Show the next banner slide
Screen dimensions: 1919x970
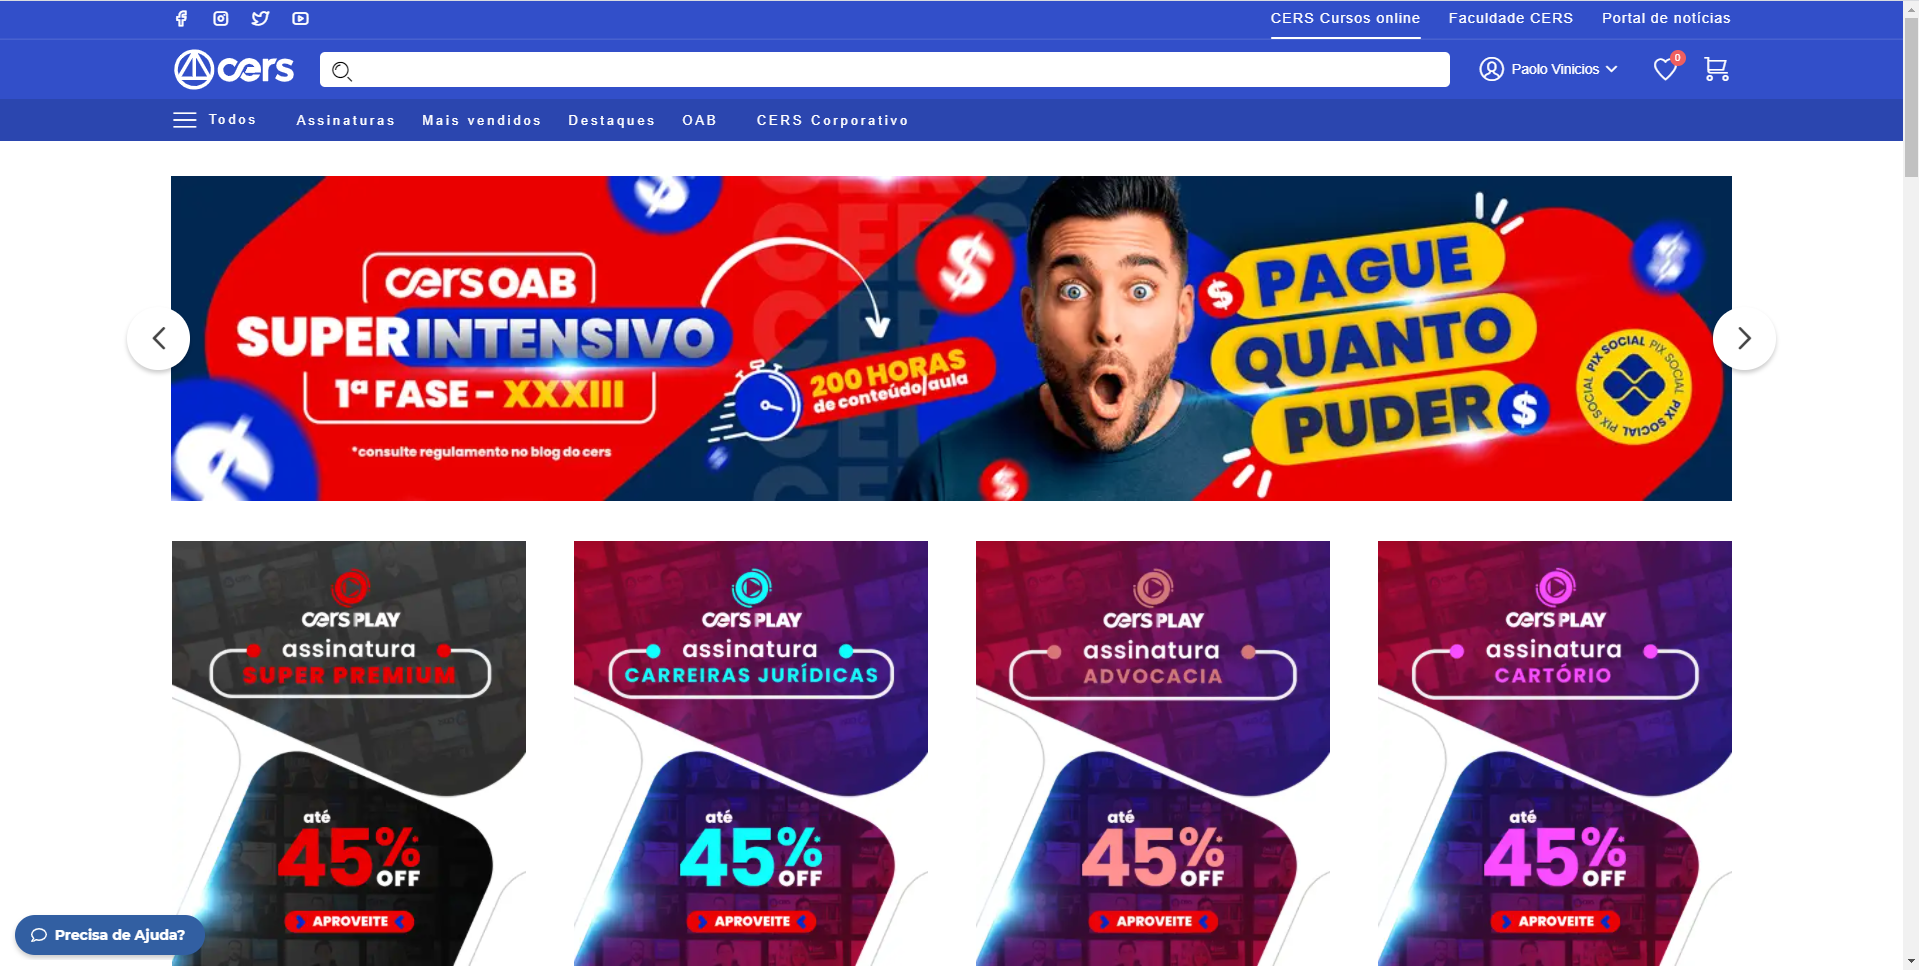click(1744, 339)
